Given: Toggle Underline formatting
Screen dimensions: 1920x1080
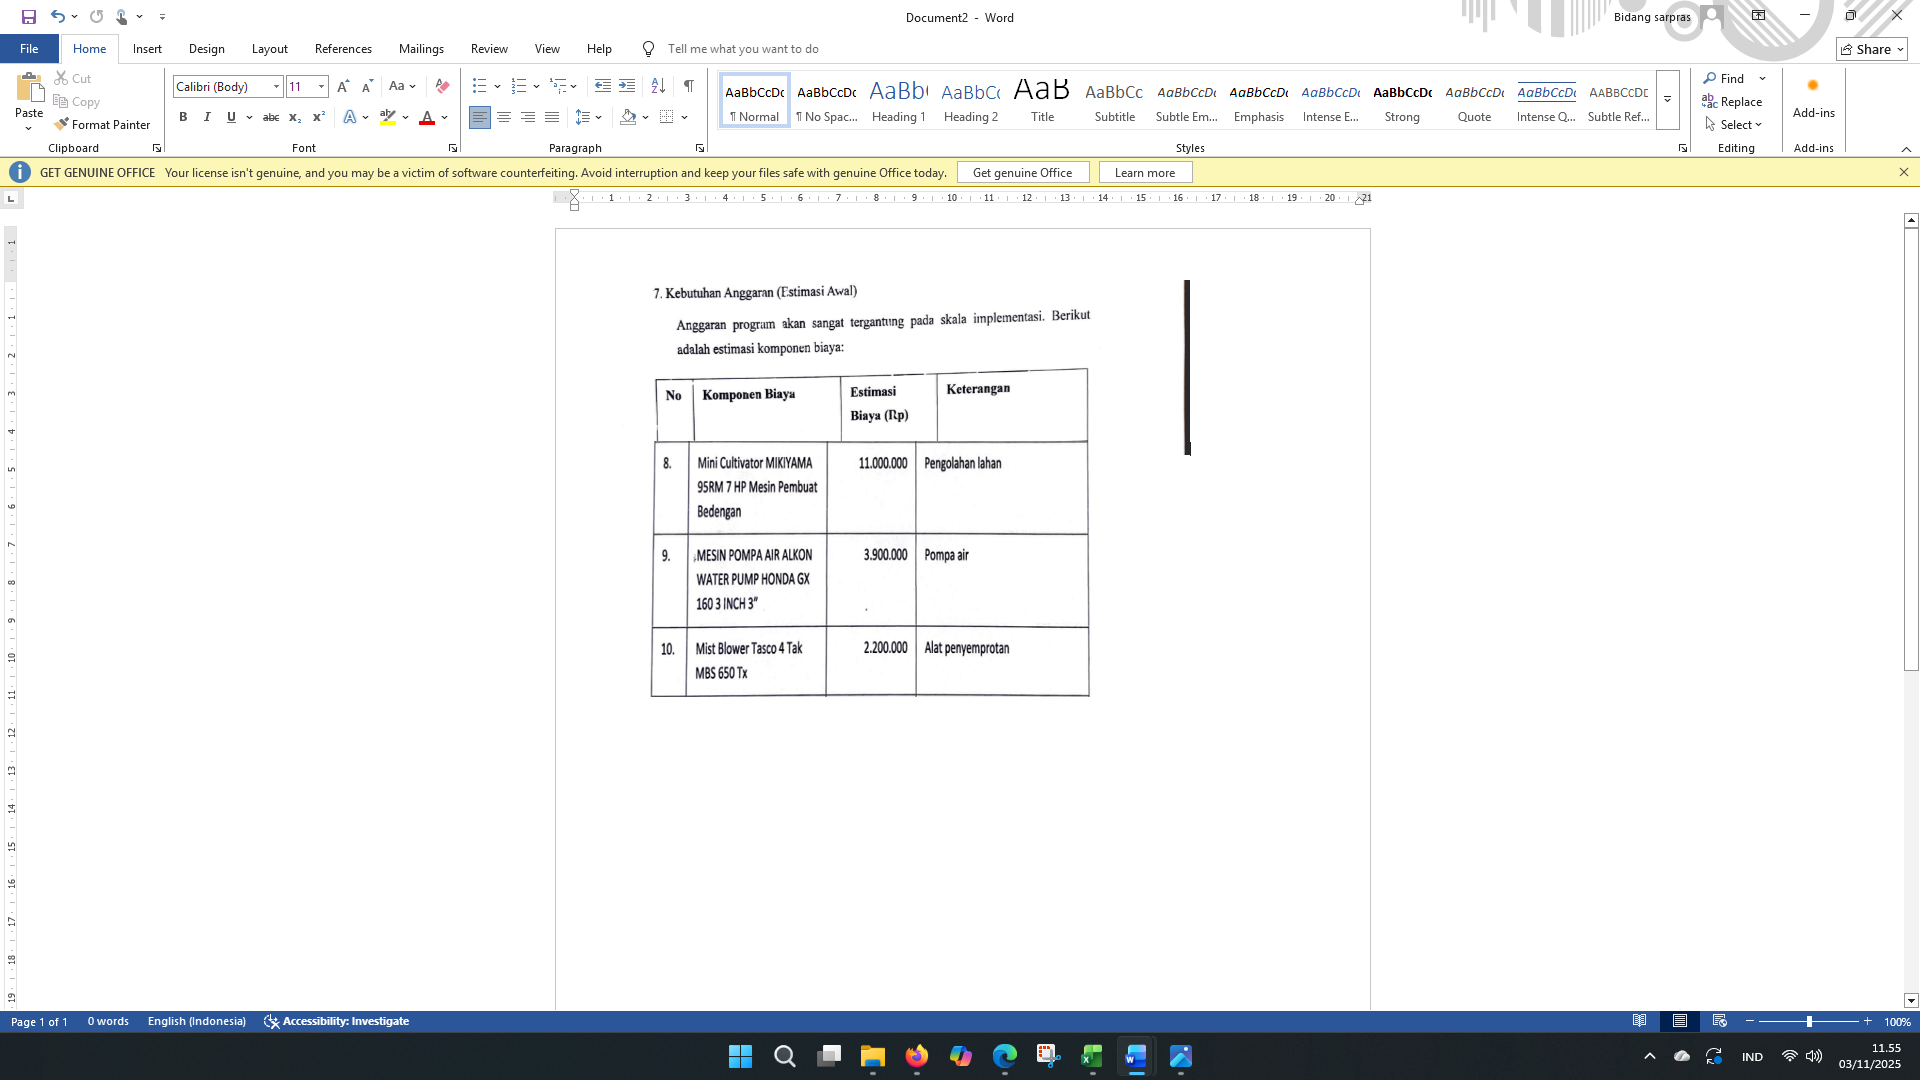Looking at the screenshot, I should click(231, 118).
